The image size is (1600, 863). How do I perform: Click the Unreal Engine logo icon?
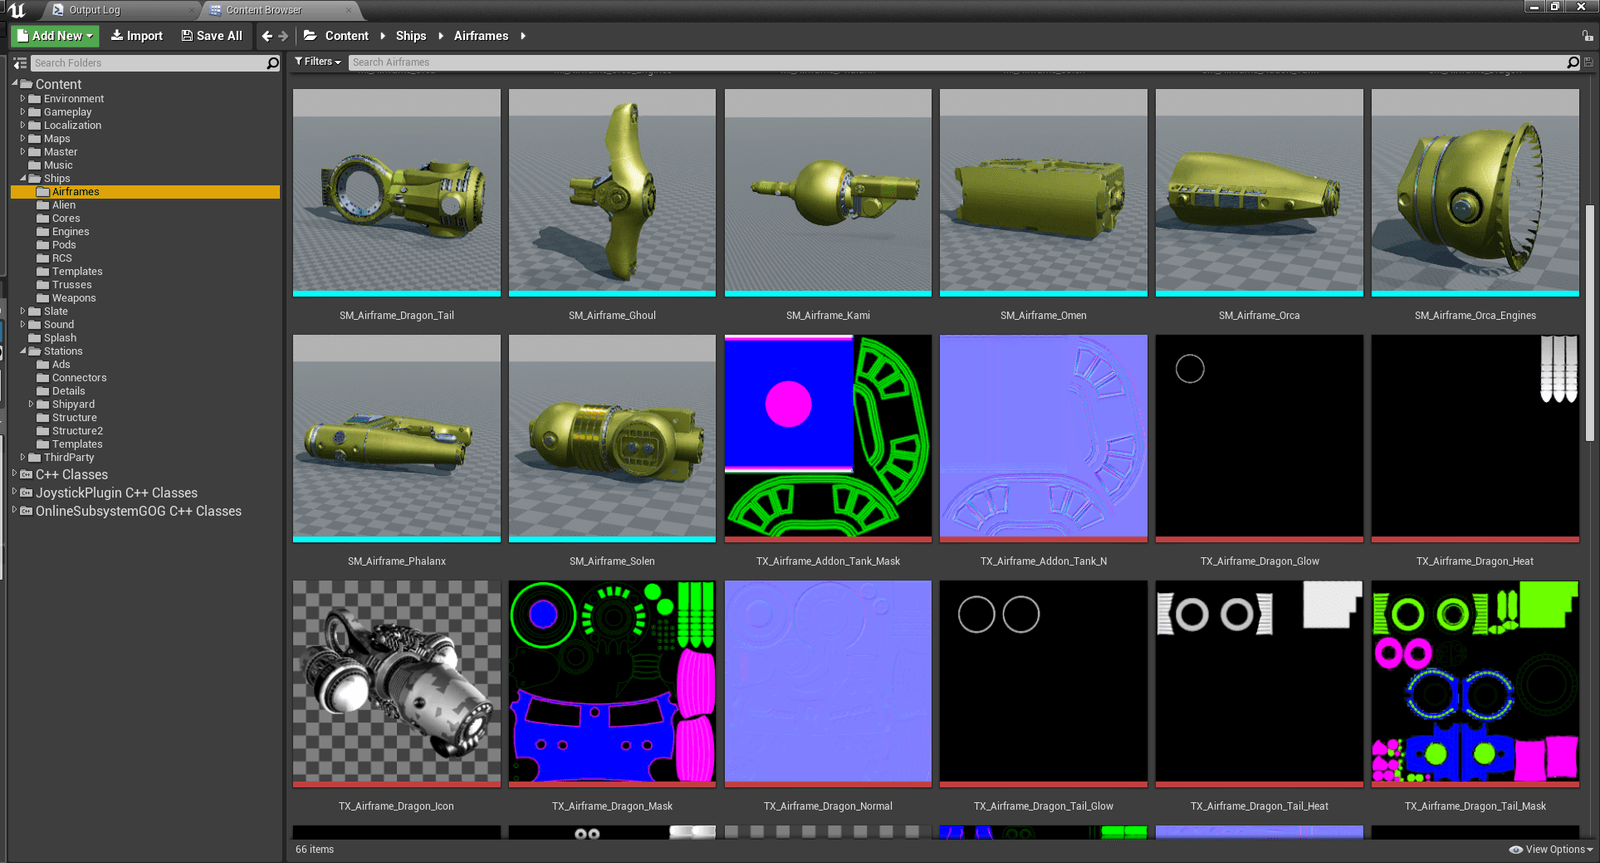tap(17, 10)
